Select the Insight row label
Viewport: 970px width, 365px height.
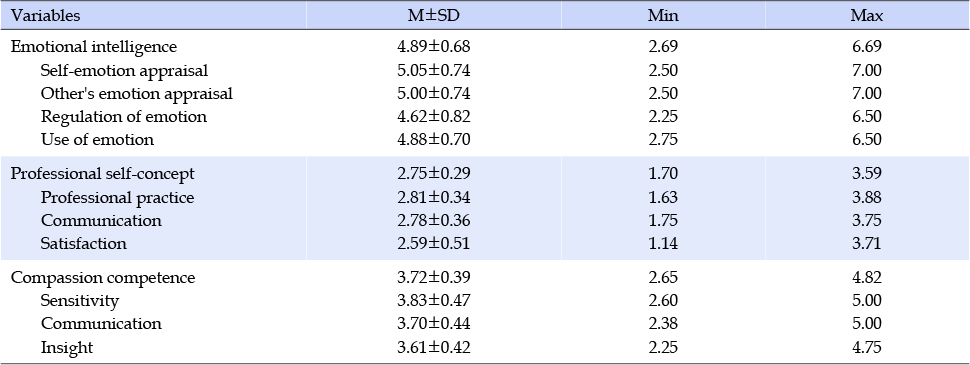[67, 348]
